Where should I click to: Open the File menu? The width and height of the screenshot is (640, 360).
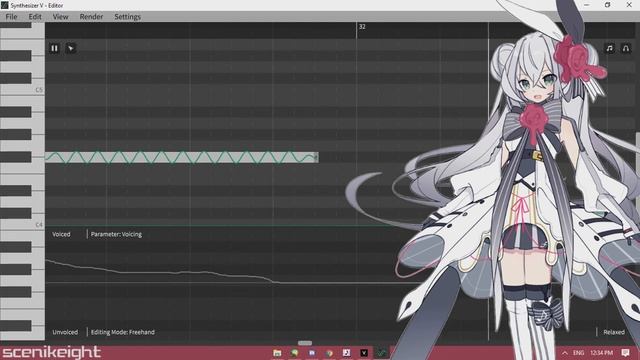(x=11, y=17)
